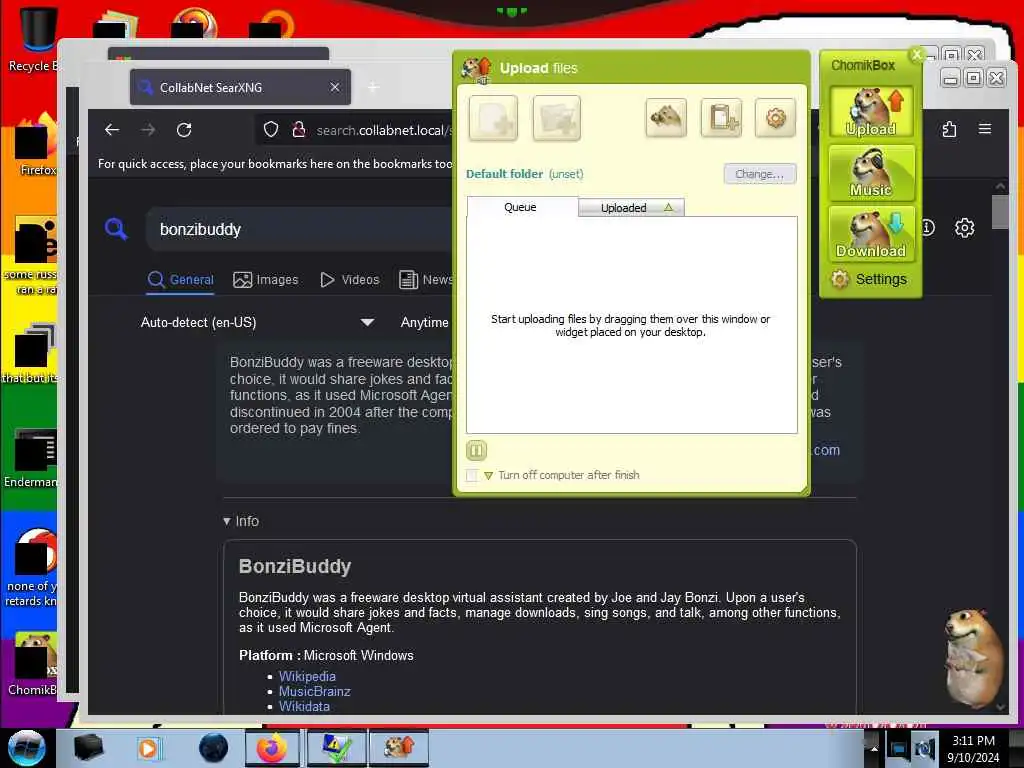Image resolution: width=1024 pixels, height=768 pixels.
Task: Select the News search category
Action: click(x=426, y=280)
